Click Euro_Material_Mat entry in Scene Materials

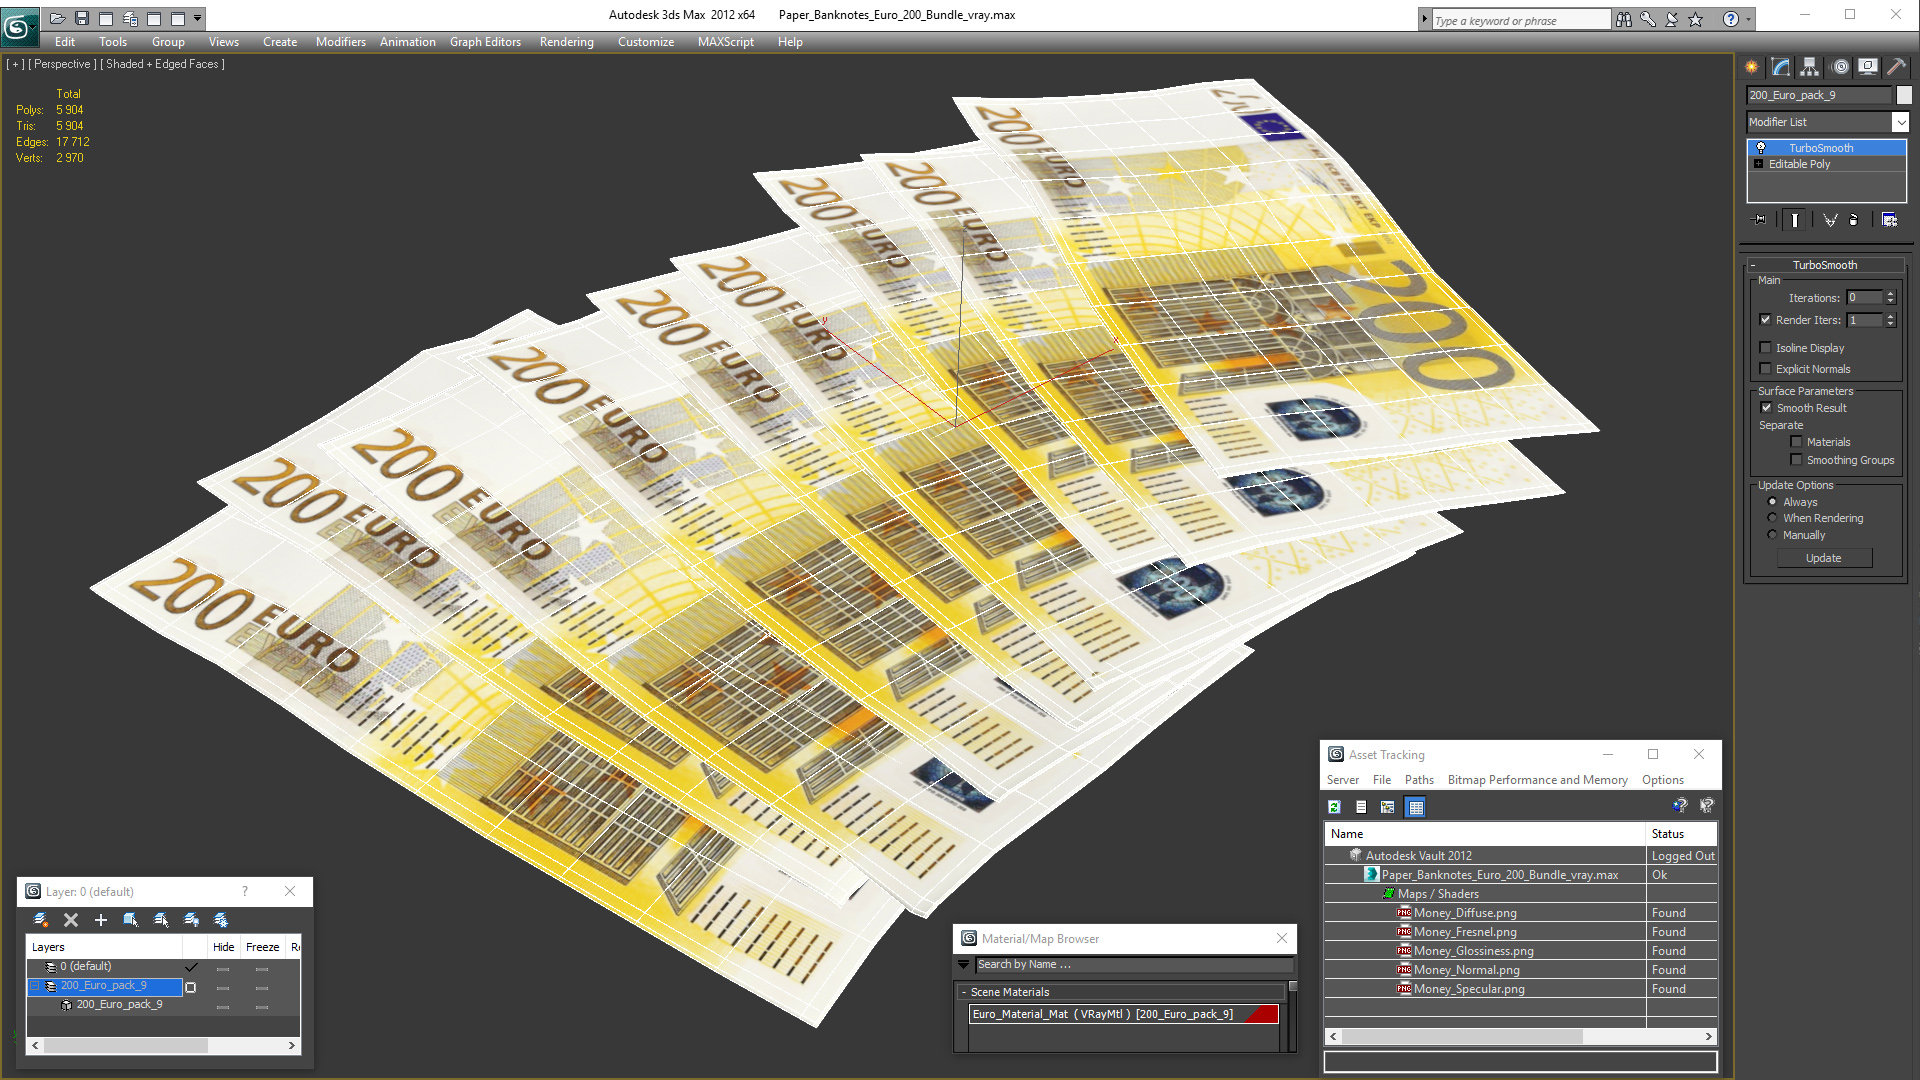[1123, 1014]
